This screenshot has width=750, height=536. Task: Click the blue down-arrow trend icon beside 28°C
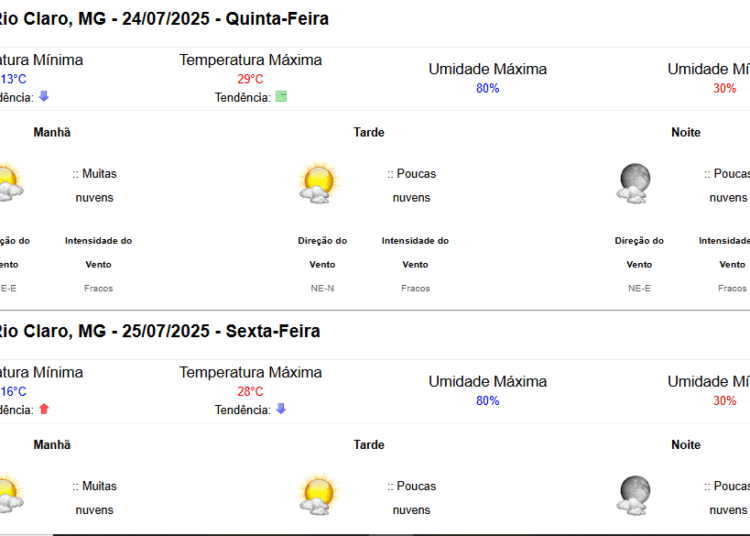point(281,409)
